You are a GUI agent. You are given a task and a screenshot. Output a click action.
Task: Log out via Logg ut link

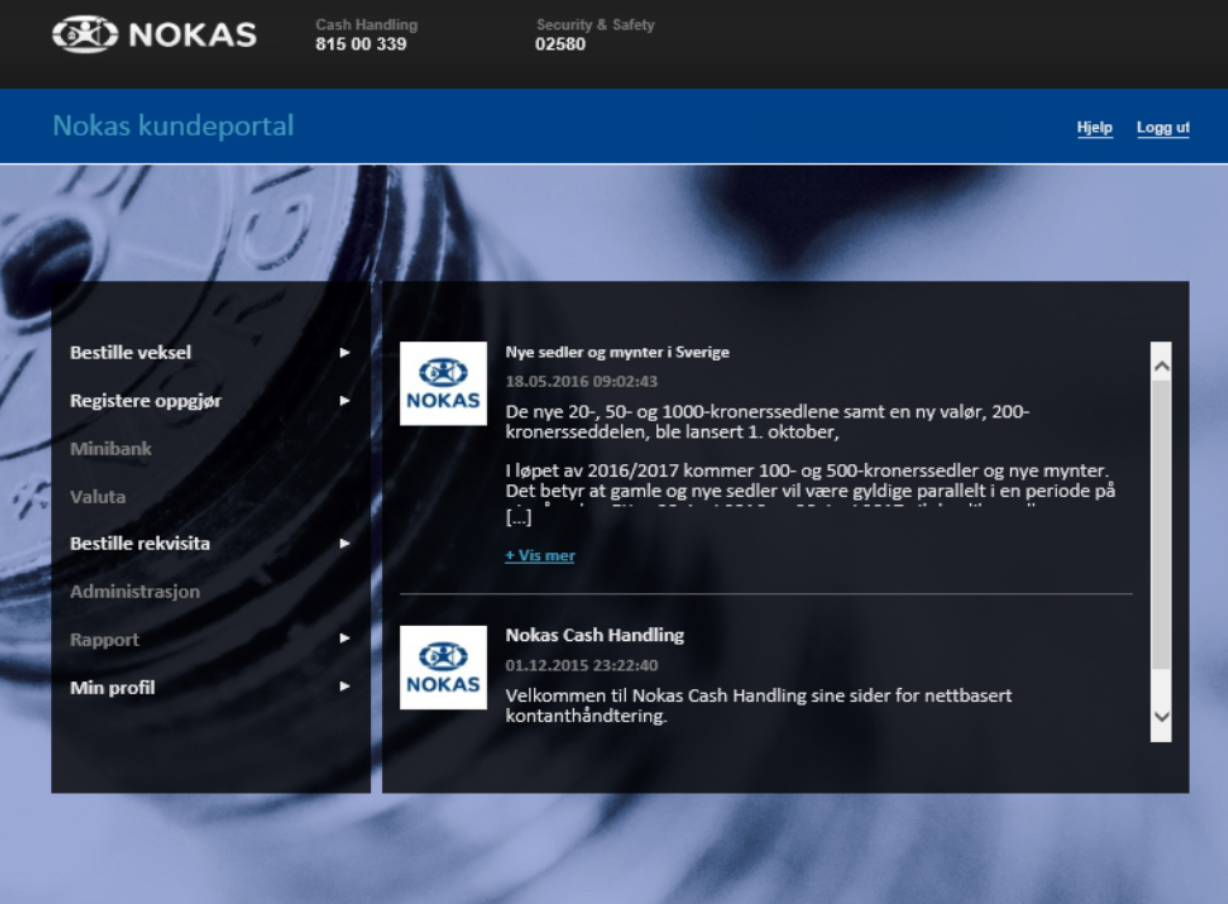point(1163,128)
